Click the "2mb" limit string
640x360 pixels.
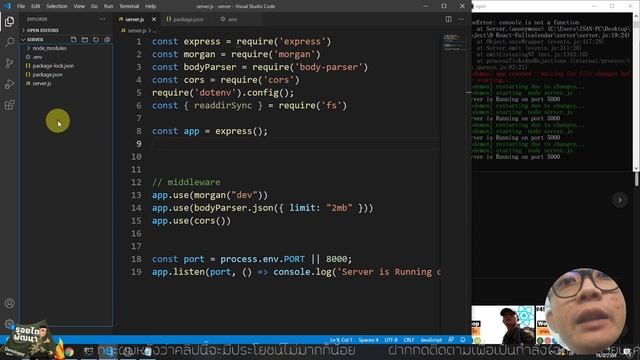tap(339, 208)
